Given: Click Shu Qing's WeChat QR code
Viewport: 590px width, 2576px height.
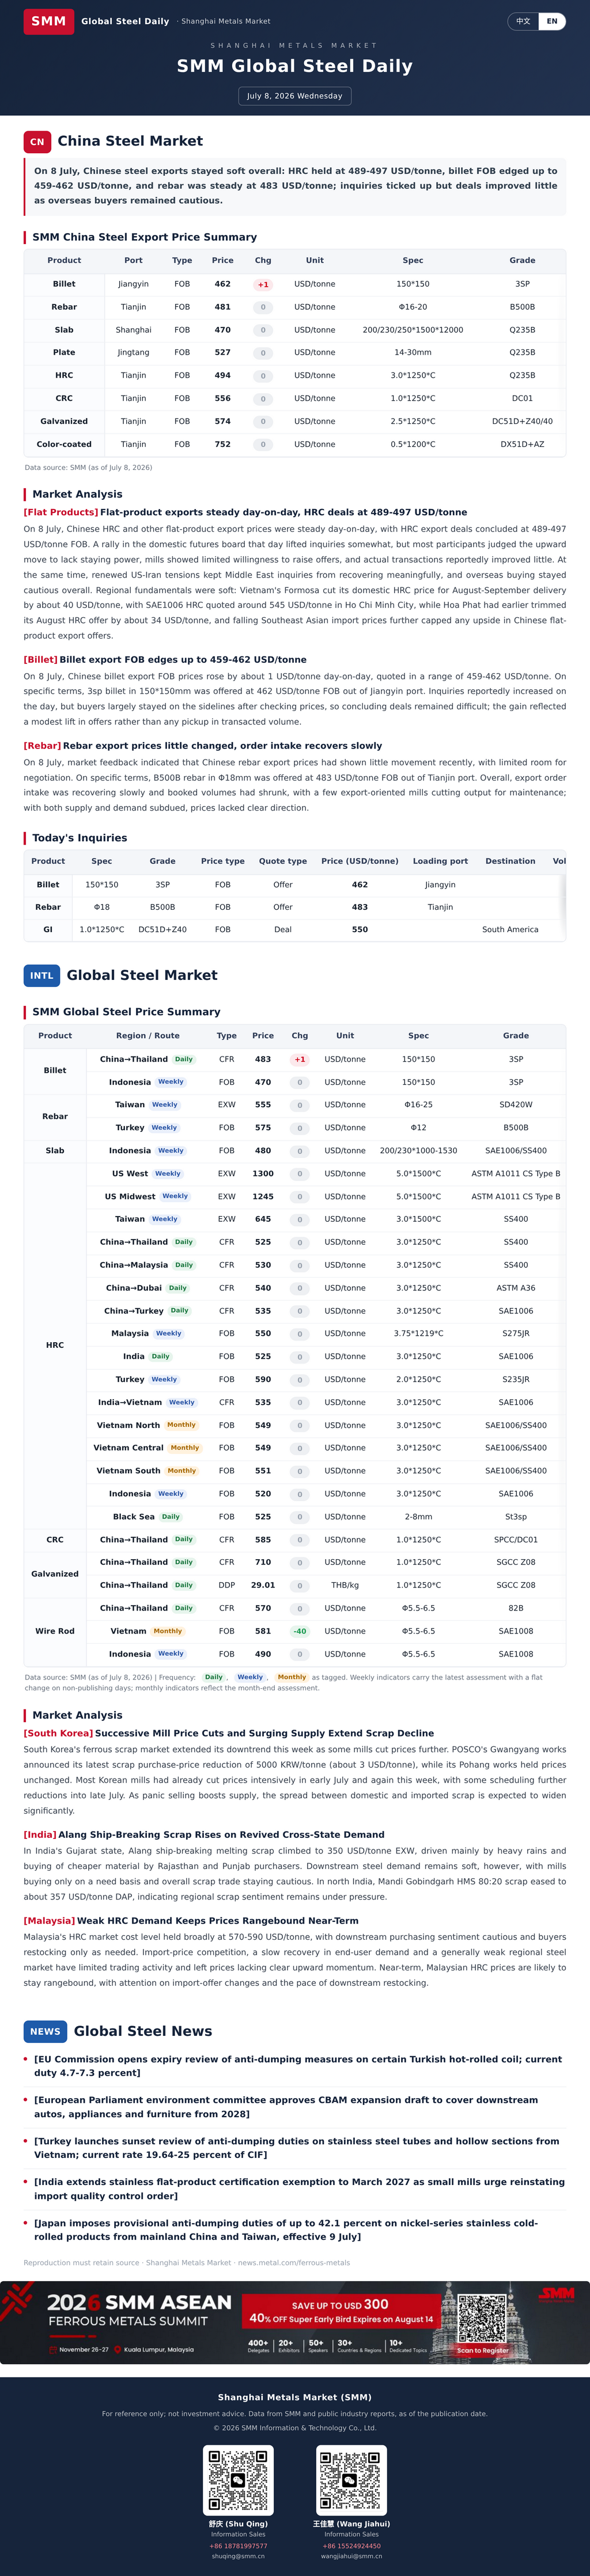Looking at the screenshot, I should click(238, 2480).
